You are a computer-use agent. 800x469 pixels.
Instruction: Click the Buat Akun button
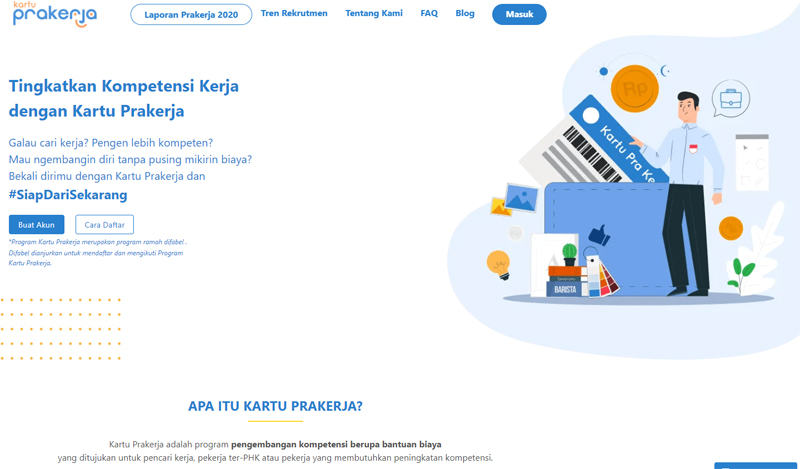[36, 225]
